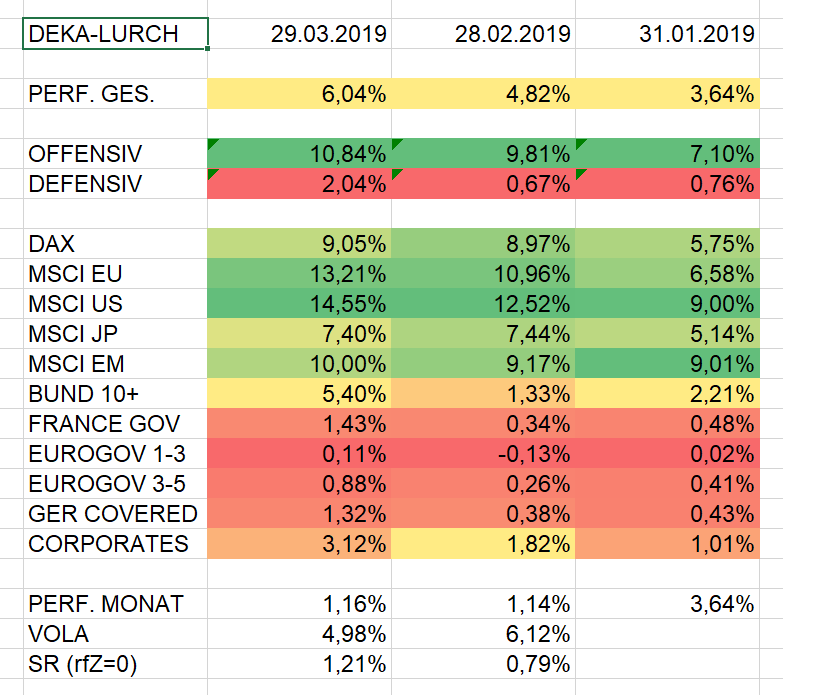
Task: Select the PERF. GES. row label
Action: pyautogui.click(x=115, y=94)
